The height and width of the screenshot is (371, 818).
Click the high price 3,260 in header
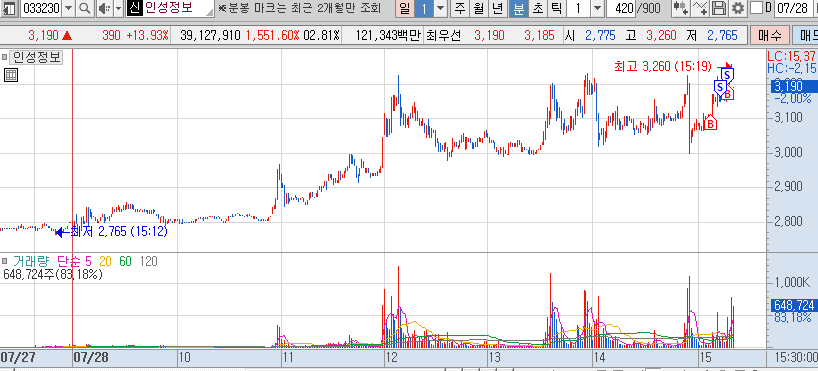point(661,35)
